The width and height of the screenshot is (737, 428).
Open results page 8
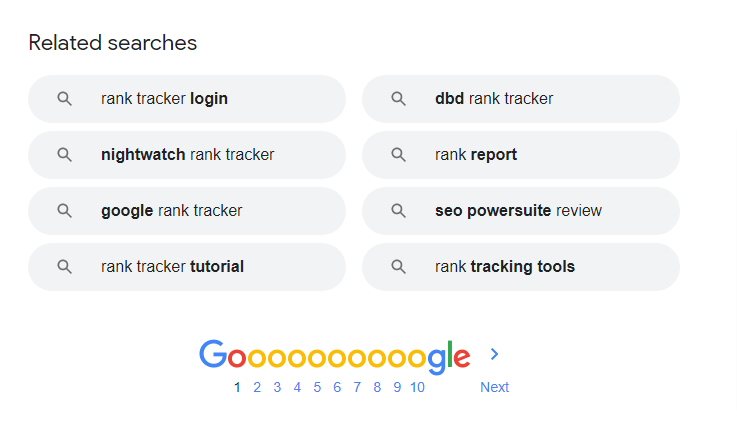pyautogui.click(x=377, y=388)
